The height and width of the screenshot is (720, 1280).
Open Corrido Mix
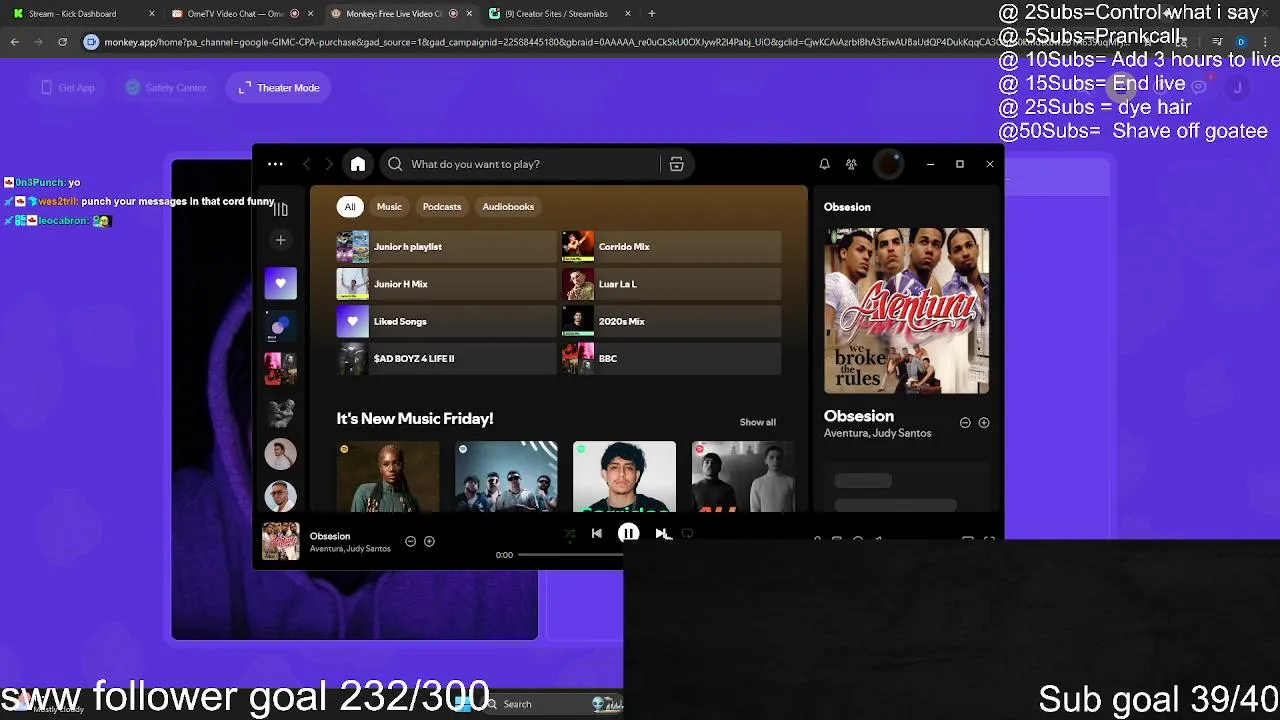coord(671,247)
